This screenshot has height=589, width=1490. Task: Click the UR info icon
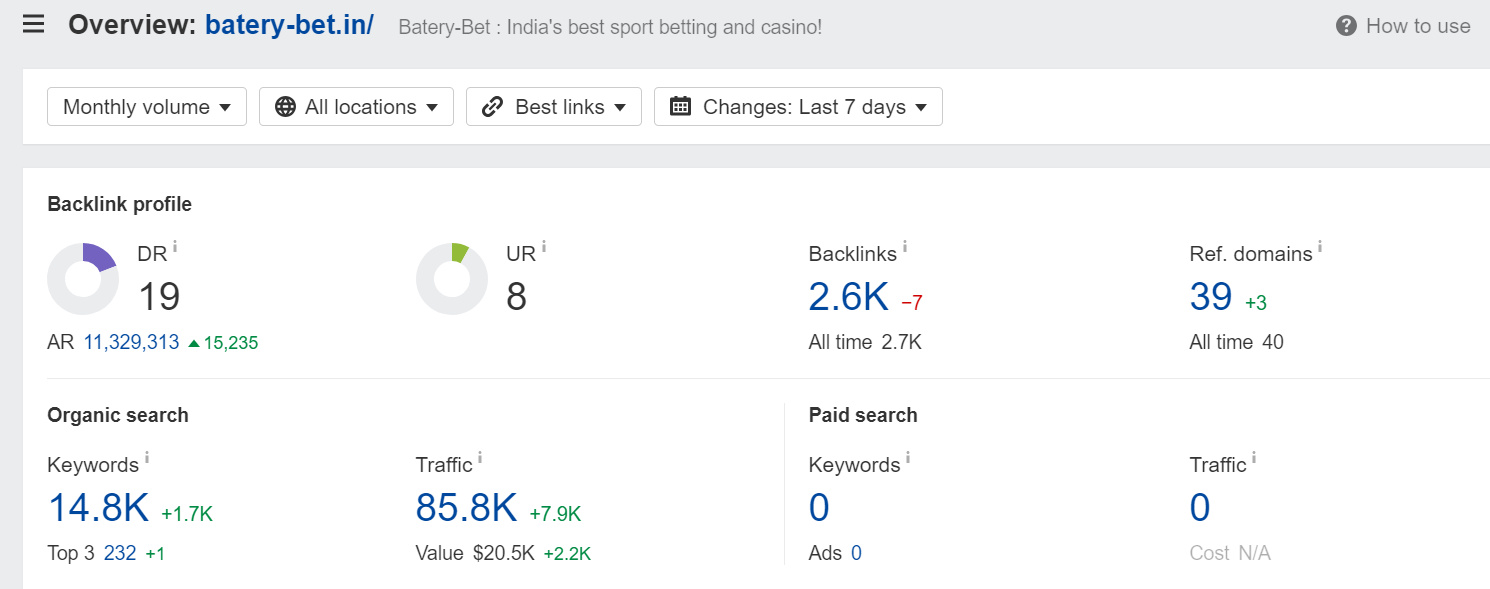(544, 246)
